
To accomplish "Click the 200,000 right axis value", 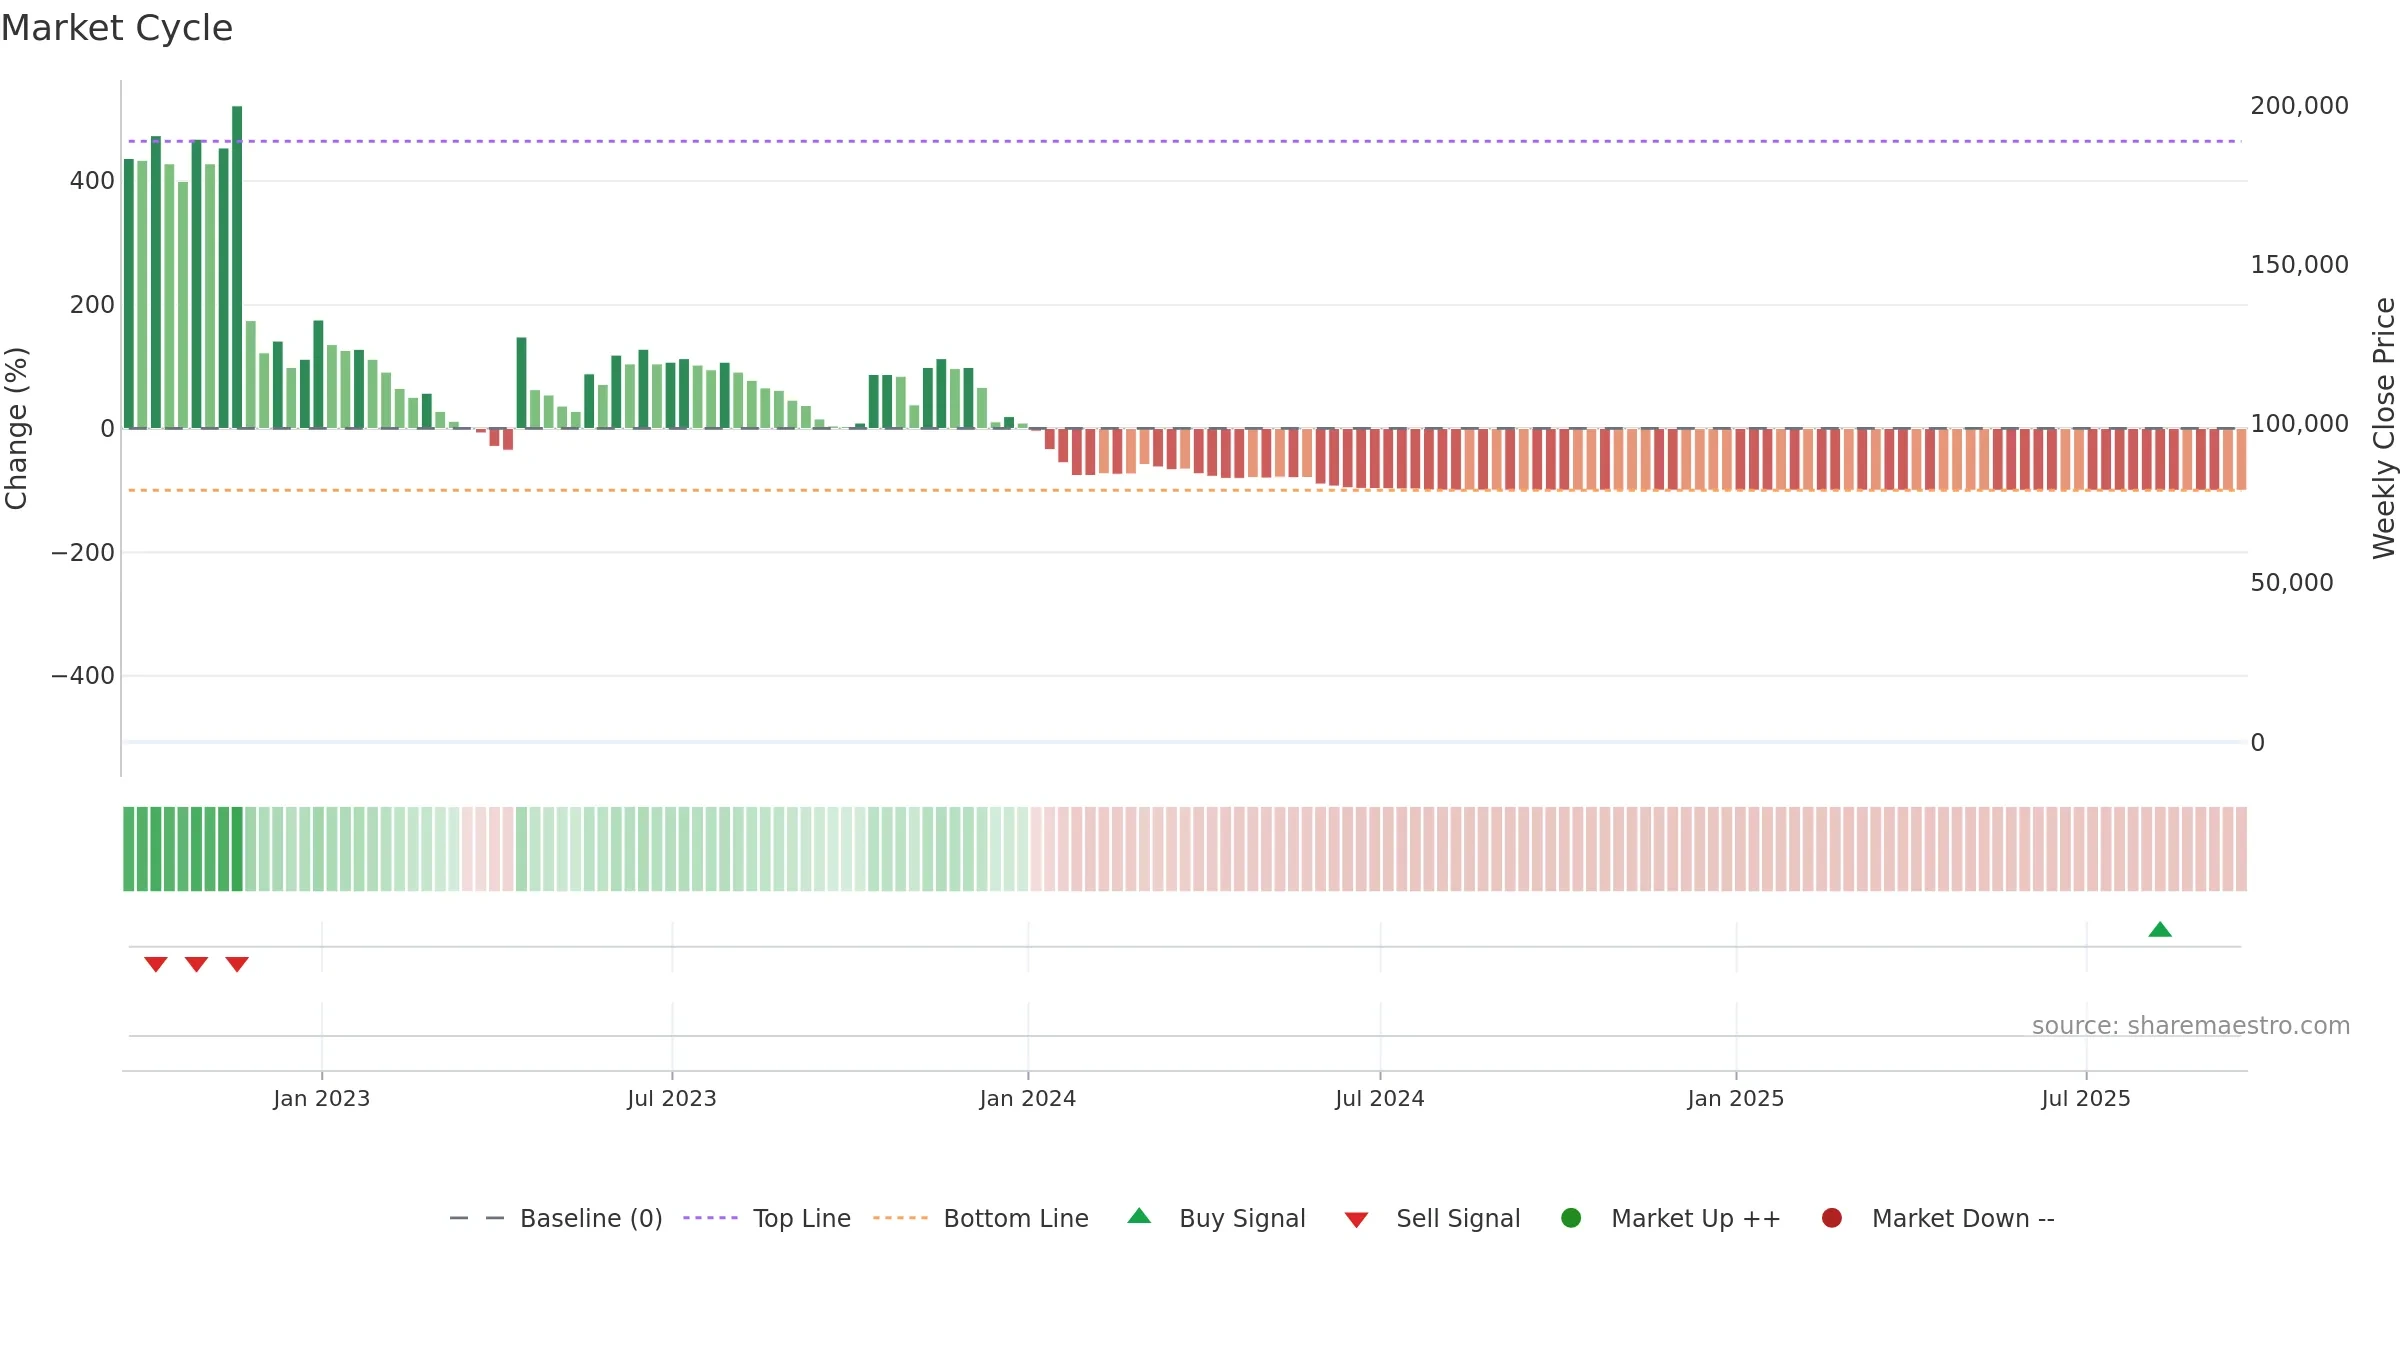I will (x=2299, y=105).
